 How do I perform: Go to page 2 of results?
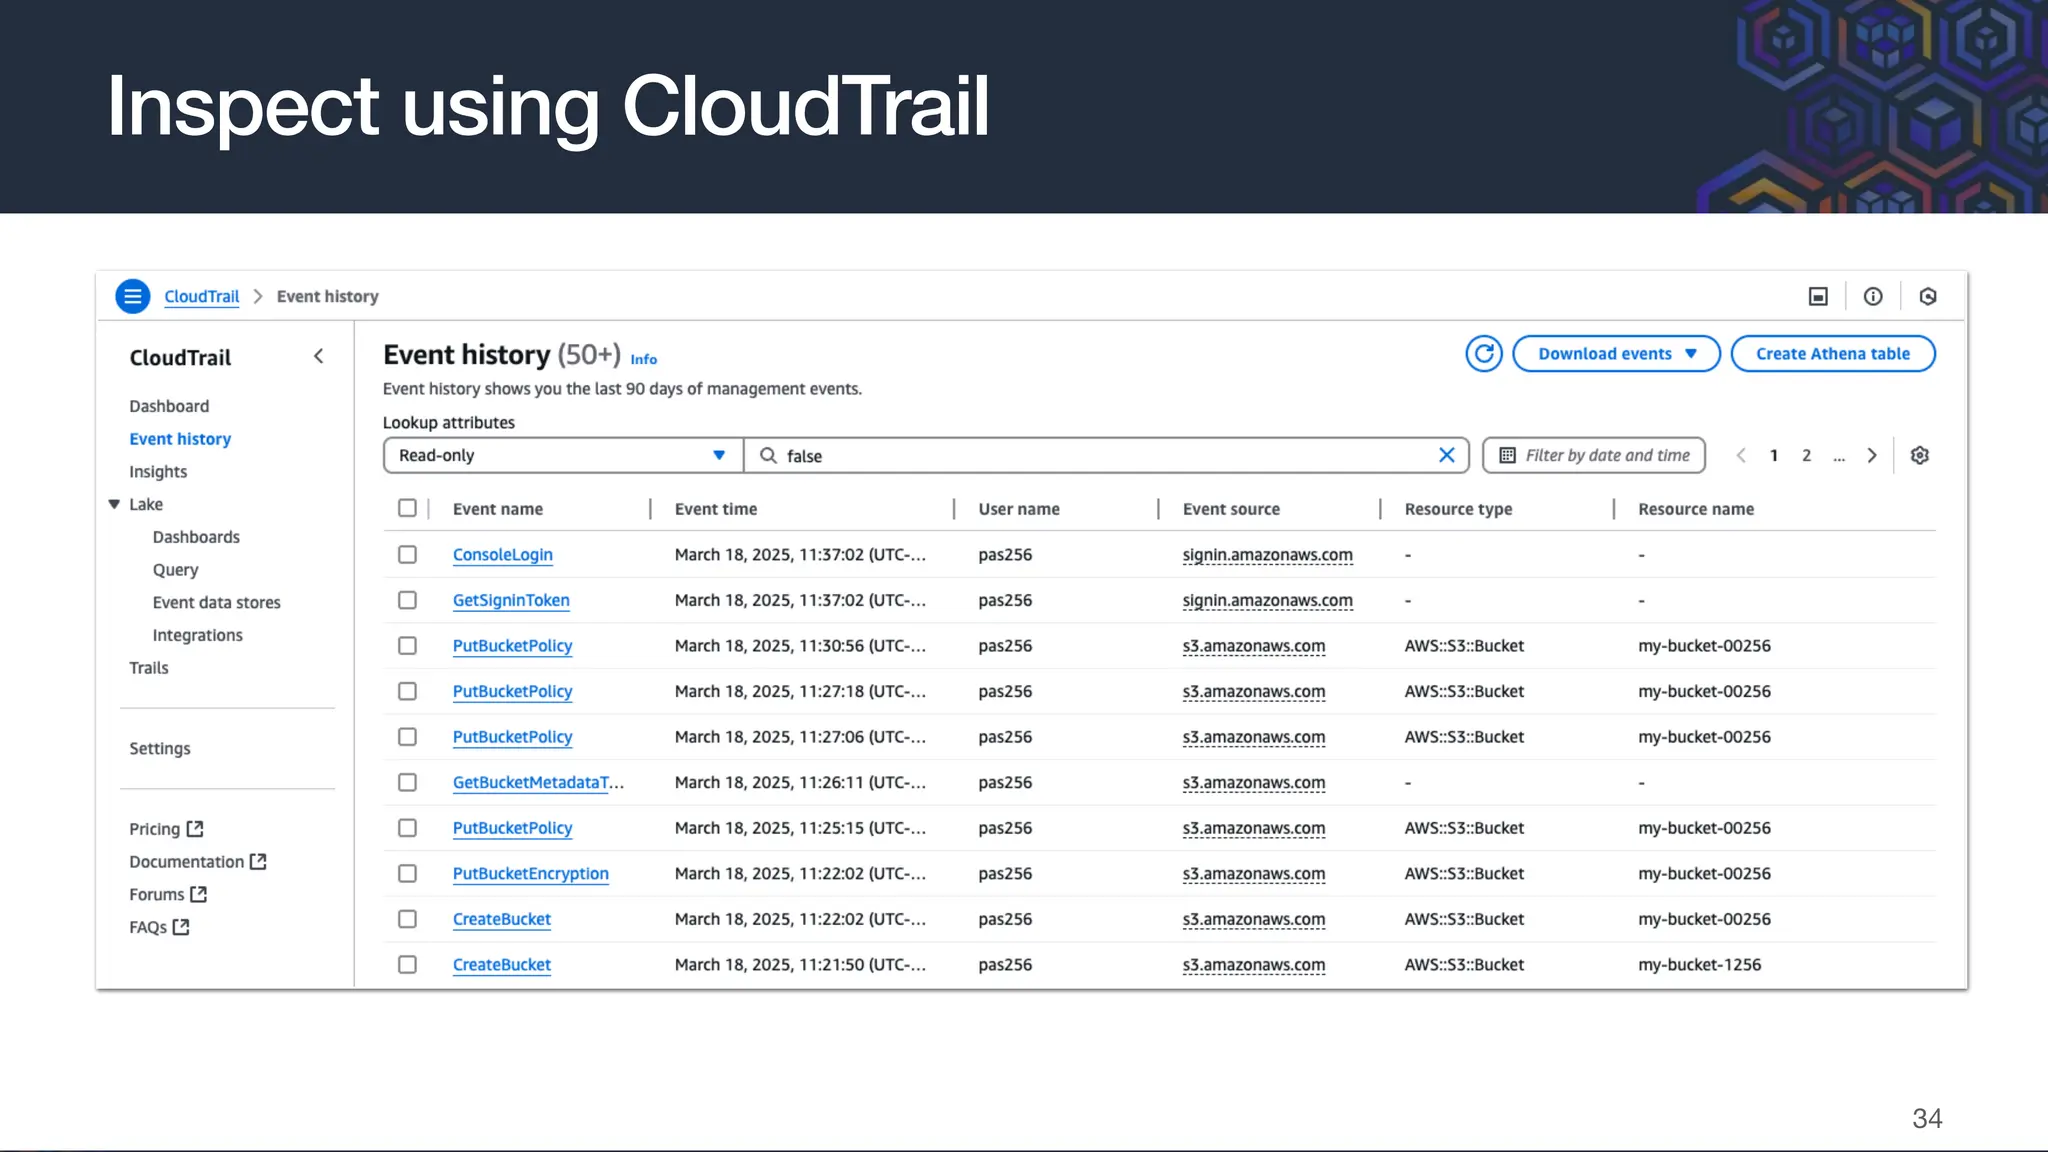click(x=1806, y=455)
